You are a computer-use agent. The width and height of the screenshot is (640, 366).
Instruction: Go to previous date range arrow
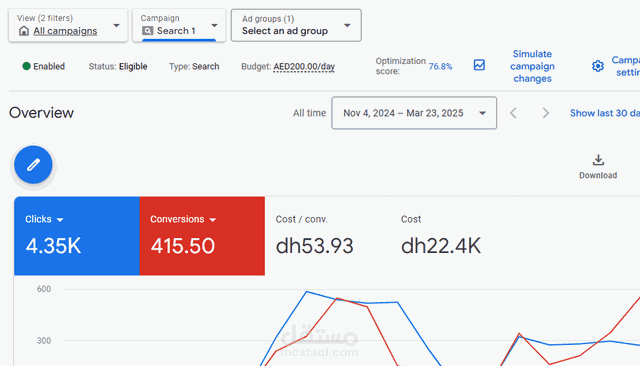tap(513, 113)
